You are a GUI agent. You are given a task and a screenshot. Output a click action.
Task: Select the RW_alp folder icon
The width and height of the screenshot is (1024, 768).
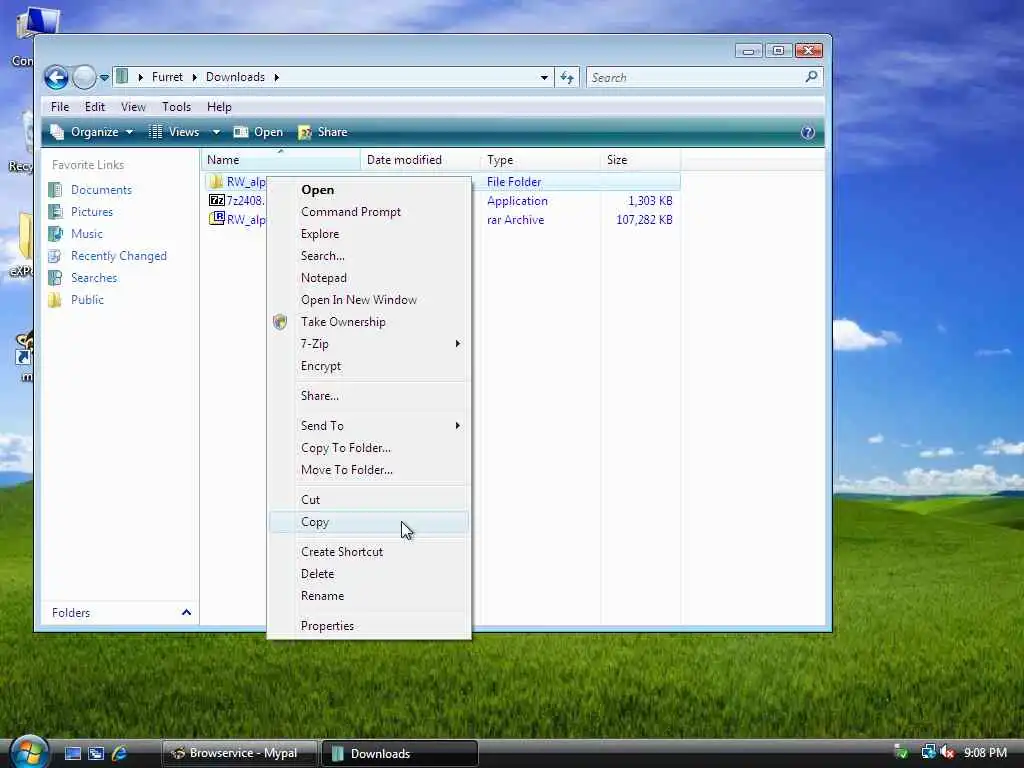[x=216, y=181]
